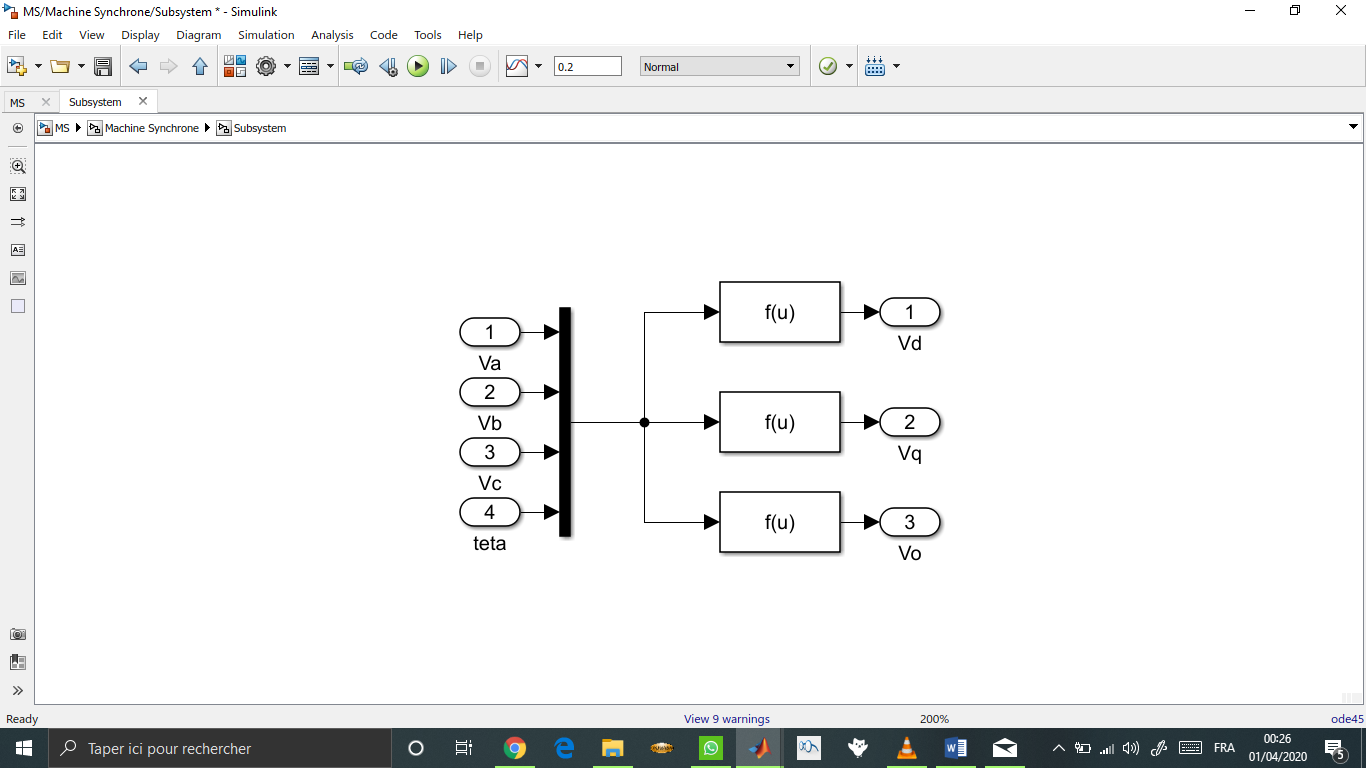Image resolution: width=1366 pixels, height=768 pixels.
Task: Click the Zoom tool in palette
Action: [x=18, y=166]
